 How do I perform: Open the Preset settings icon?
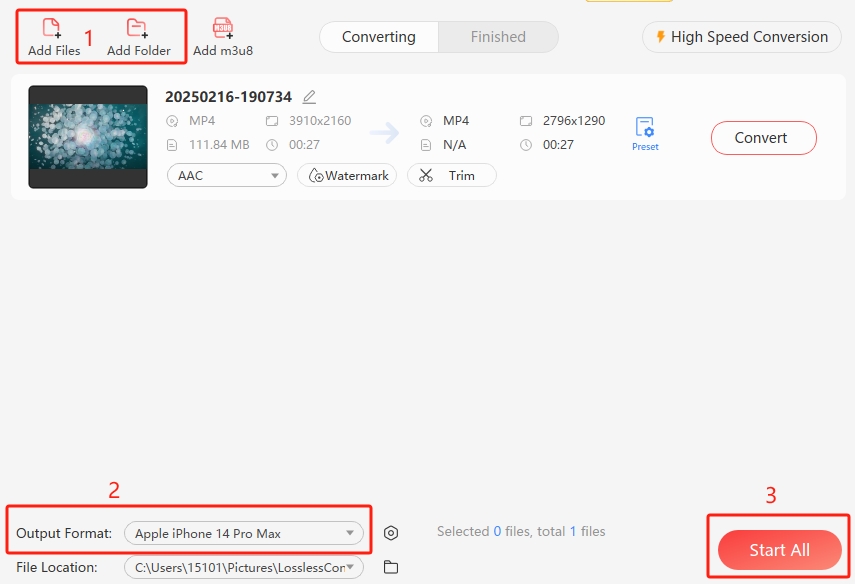tap(645, 130)
